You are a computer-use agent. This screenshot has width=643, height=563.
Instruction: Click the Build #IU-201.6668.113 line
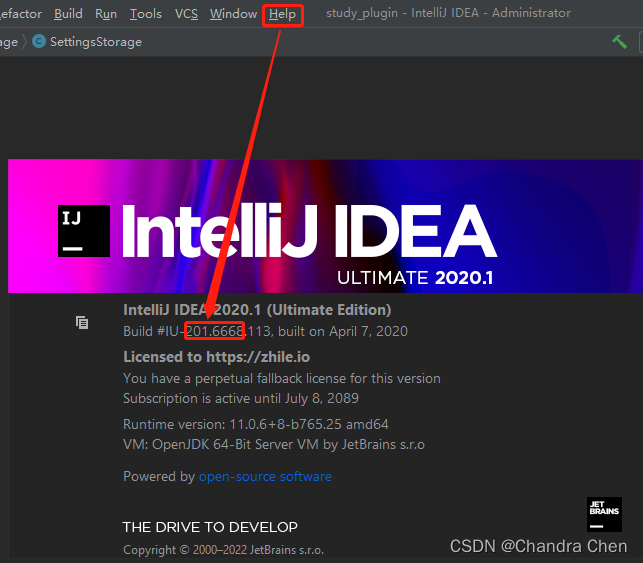[265, 331]
